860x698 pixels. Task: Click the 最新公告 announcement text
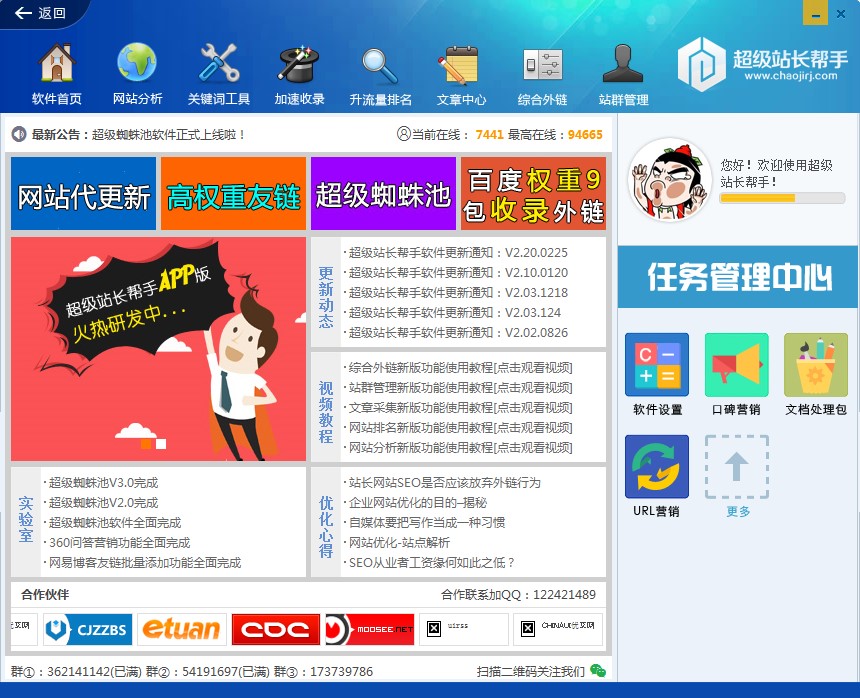[x=139, y=134]
